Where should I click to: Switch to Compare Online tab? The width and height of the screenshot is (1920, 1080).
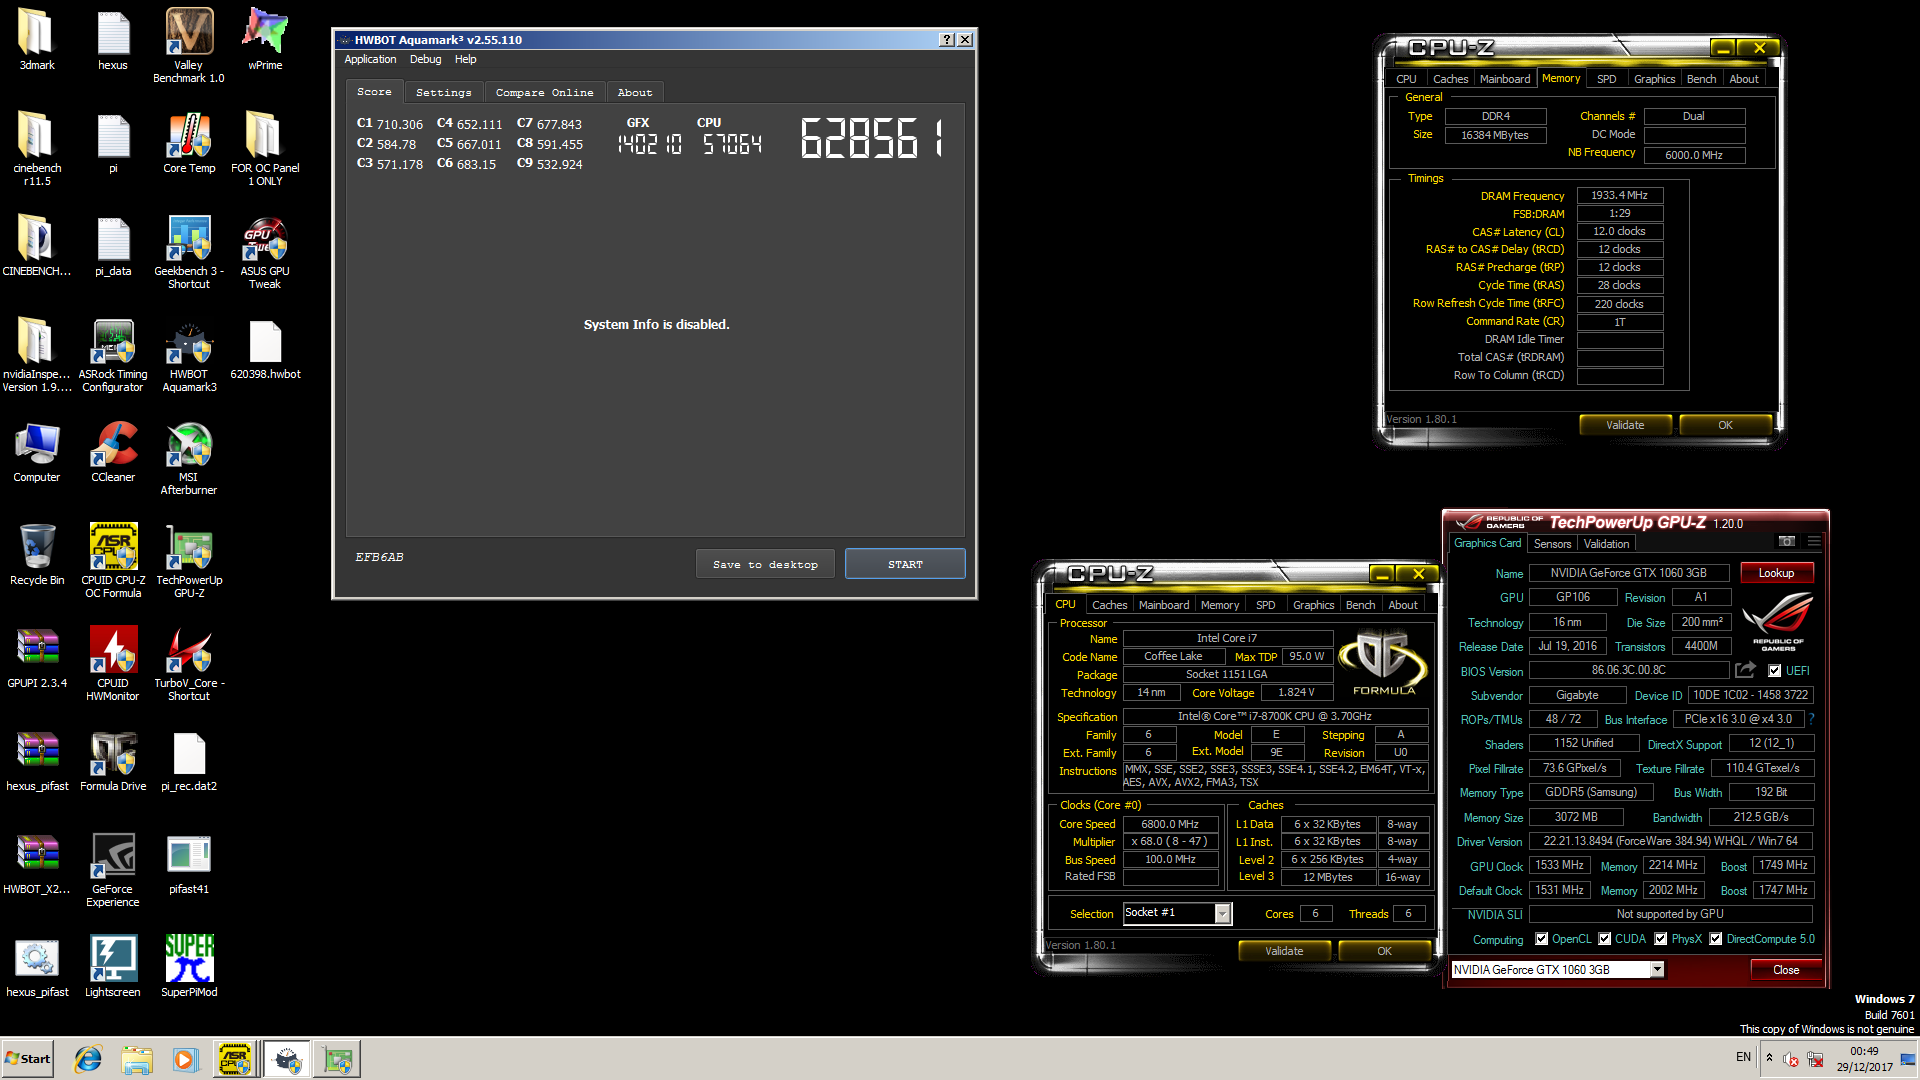click(544, 92)
